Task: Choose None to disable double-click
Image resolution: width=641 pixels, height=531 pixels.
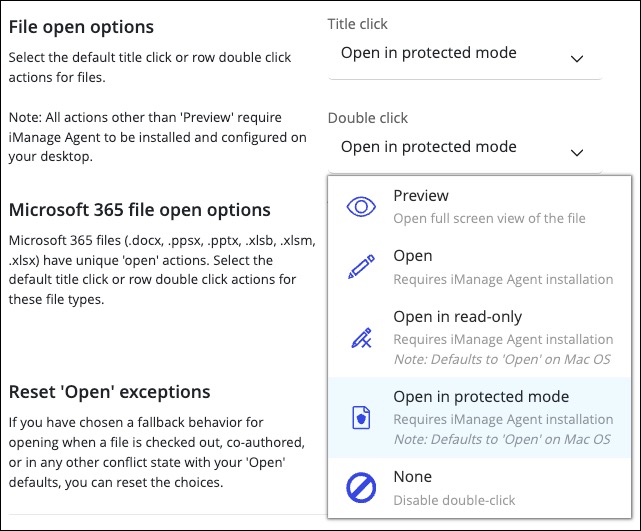Action: click(413, 477)
